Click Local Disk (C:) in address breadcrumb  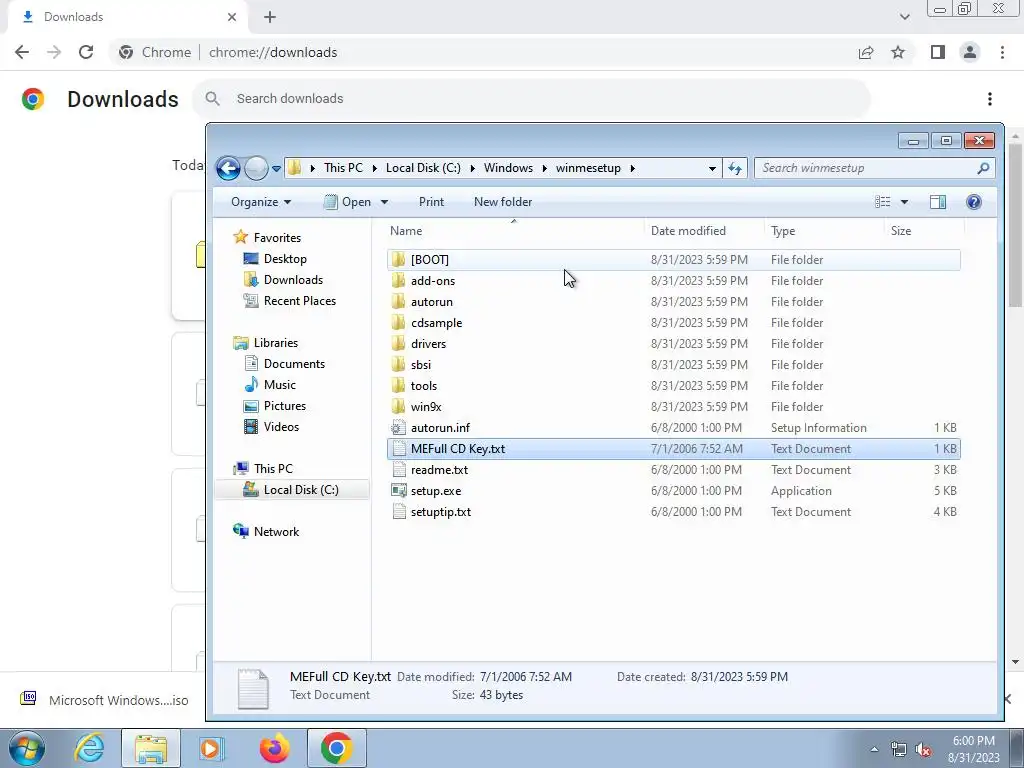pos(423,168)
